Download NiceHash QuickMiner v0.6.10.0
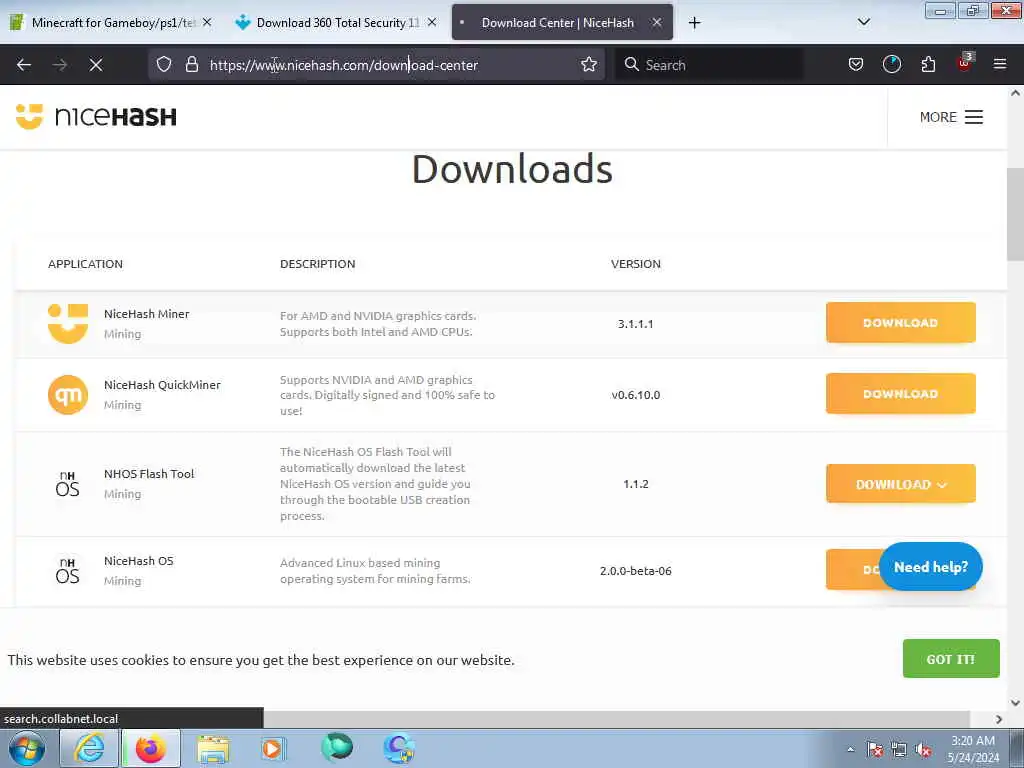 [x=901, y=394]
